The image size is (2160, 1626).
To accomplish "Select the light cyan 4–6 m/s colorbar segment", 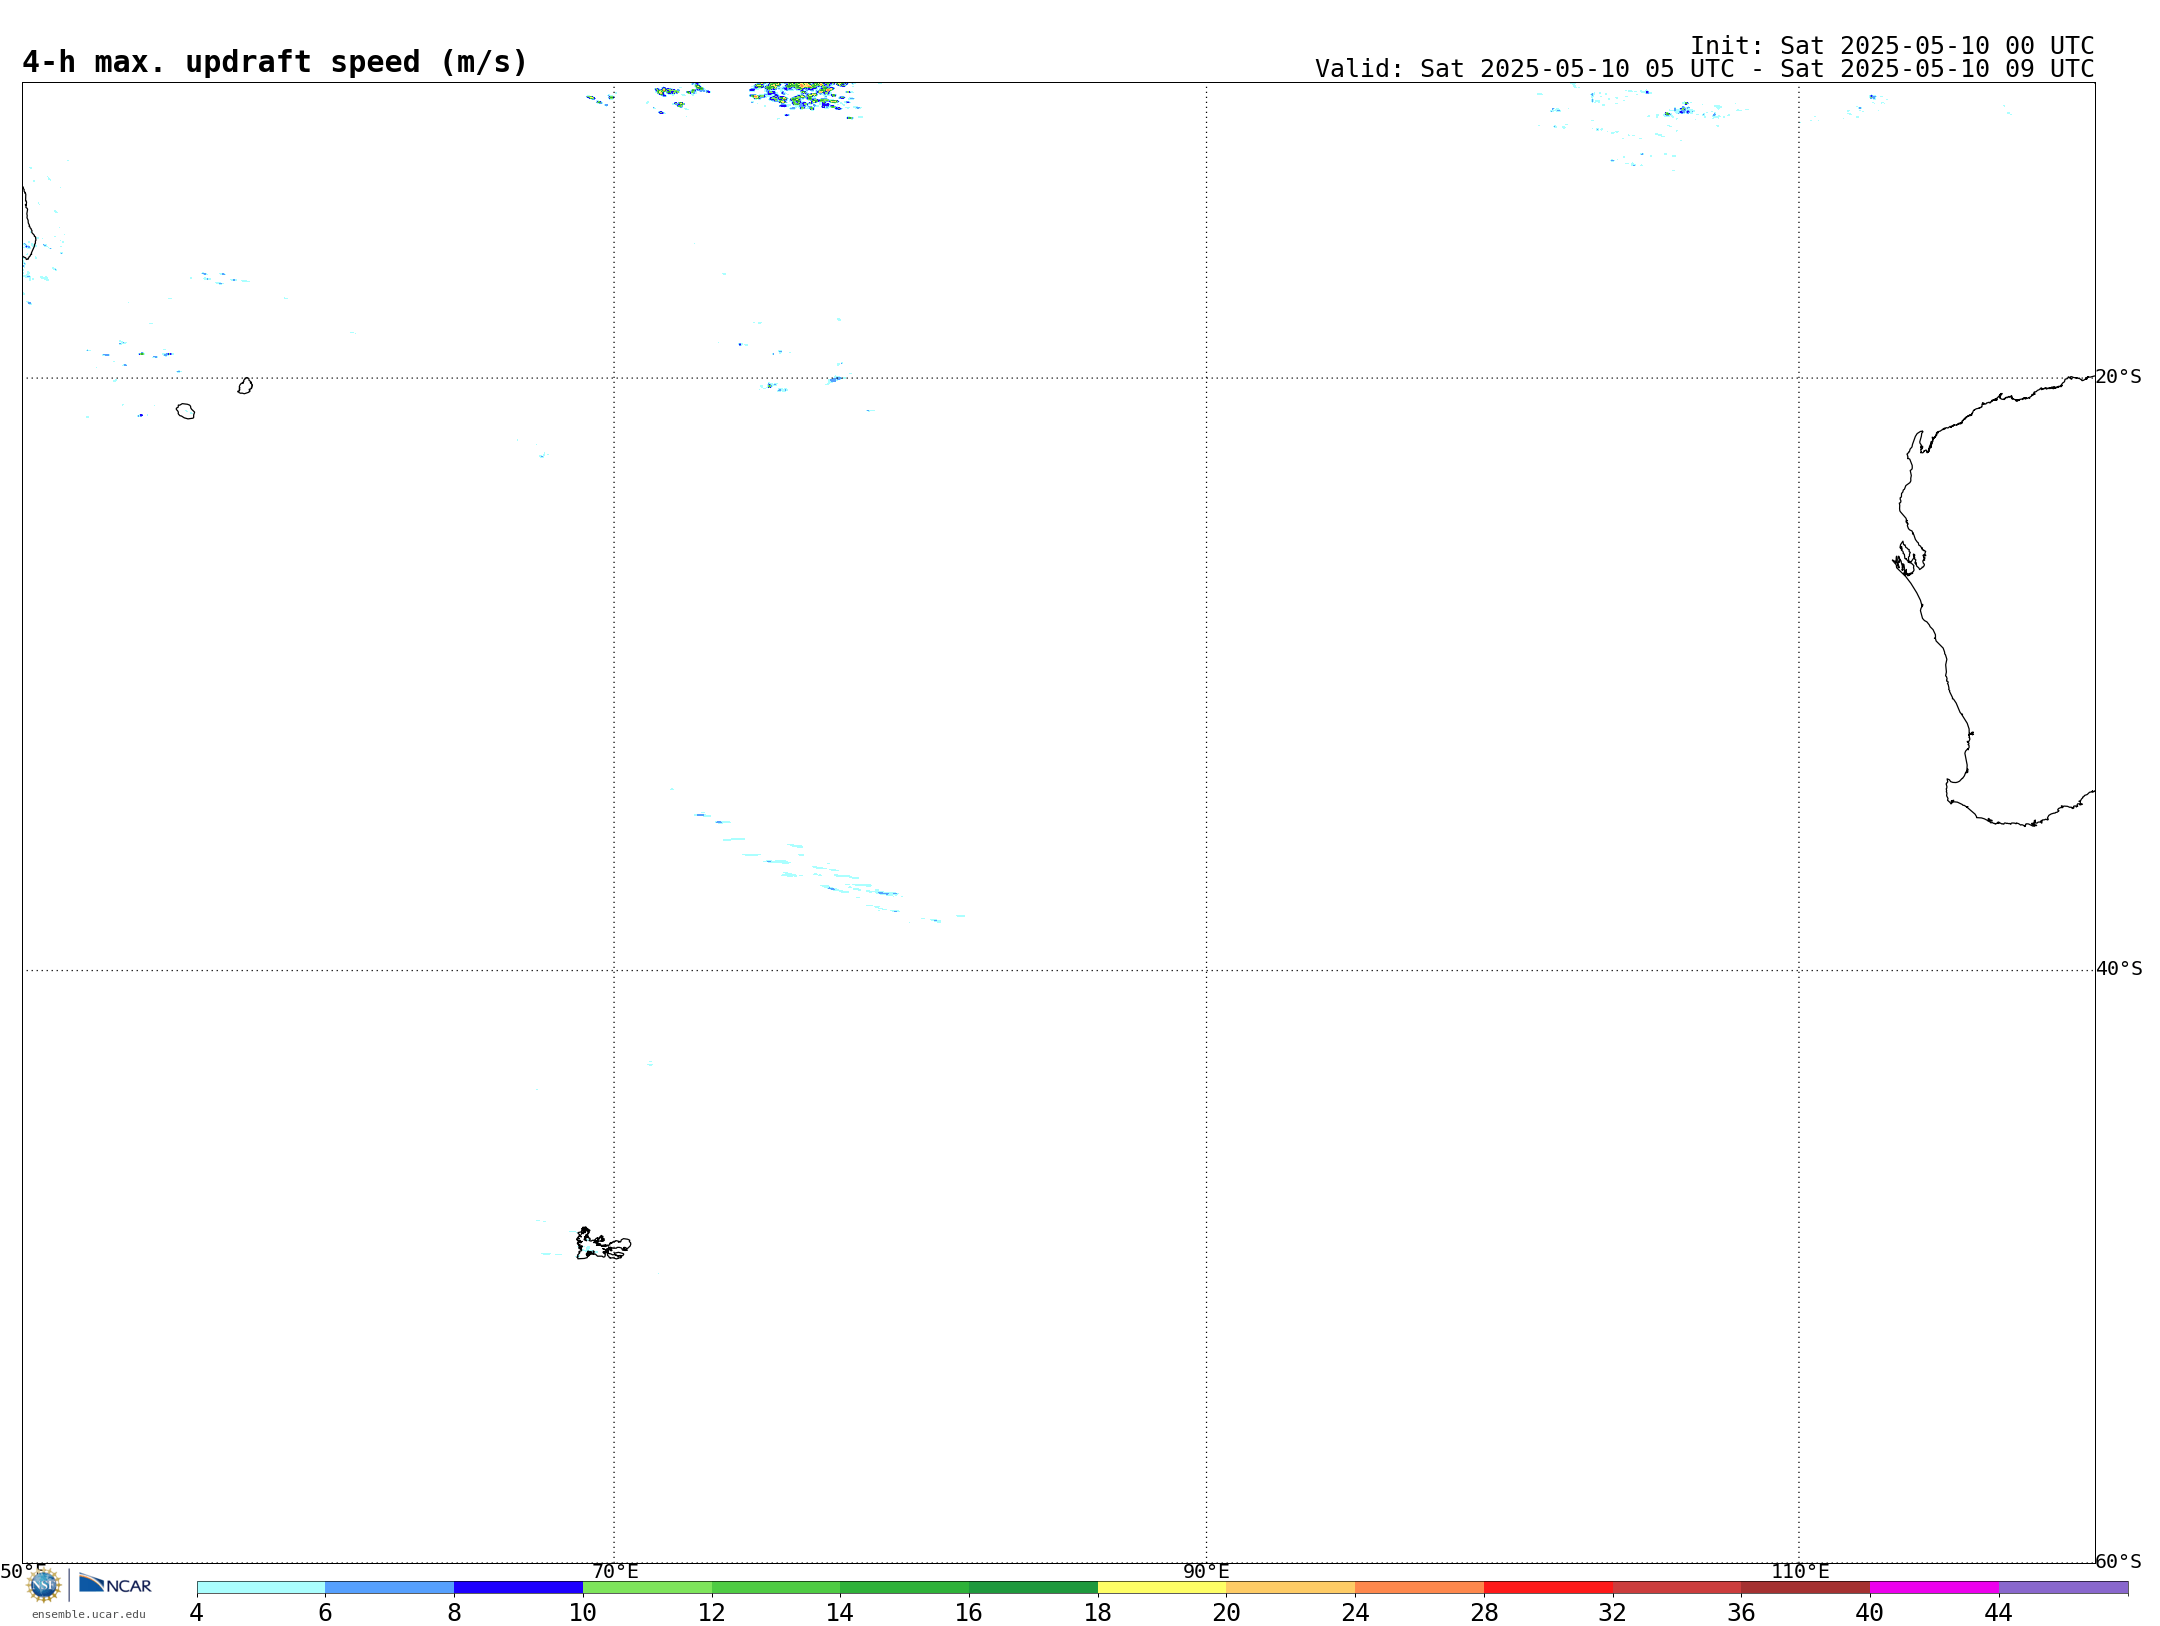I will 261,1588.
